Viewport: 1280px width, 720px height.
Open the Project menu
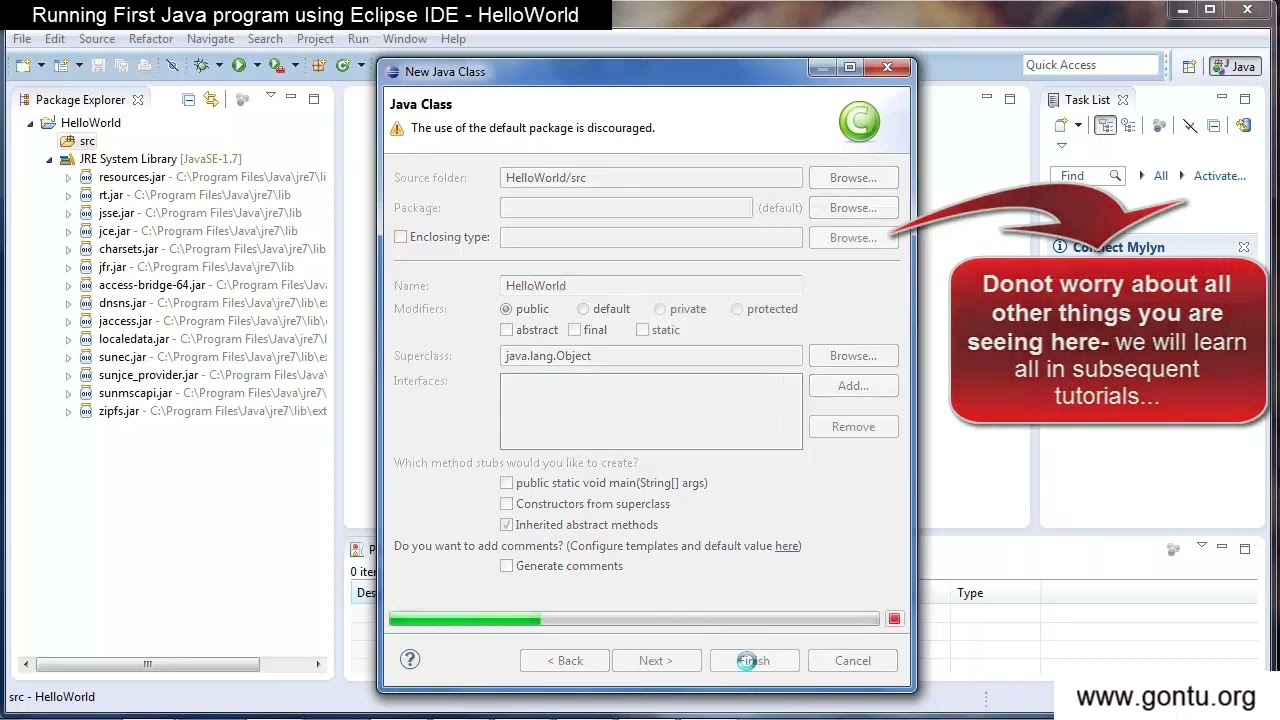(x=315, y=39)
